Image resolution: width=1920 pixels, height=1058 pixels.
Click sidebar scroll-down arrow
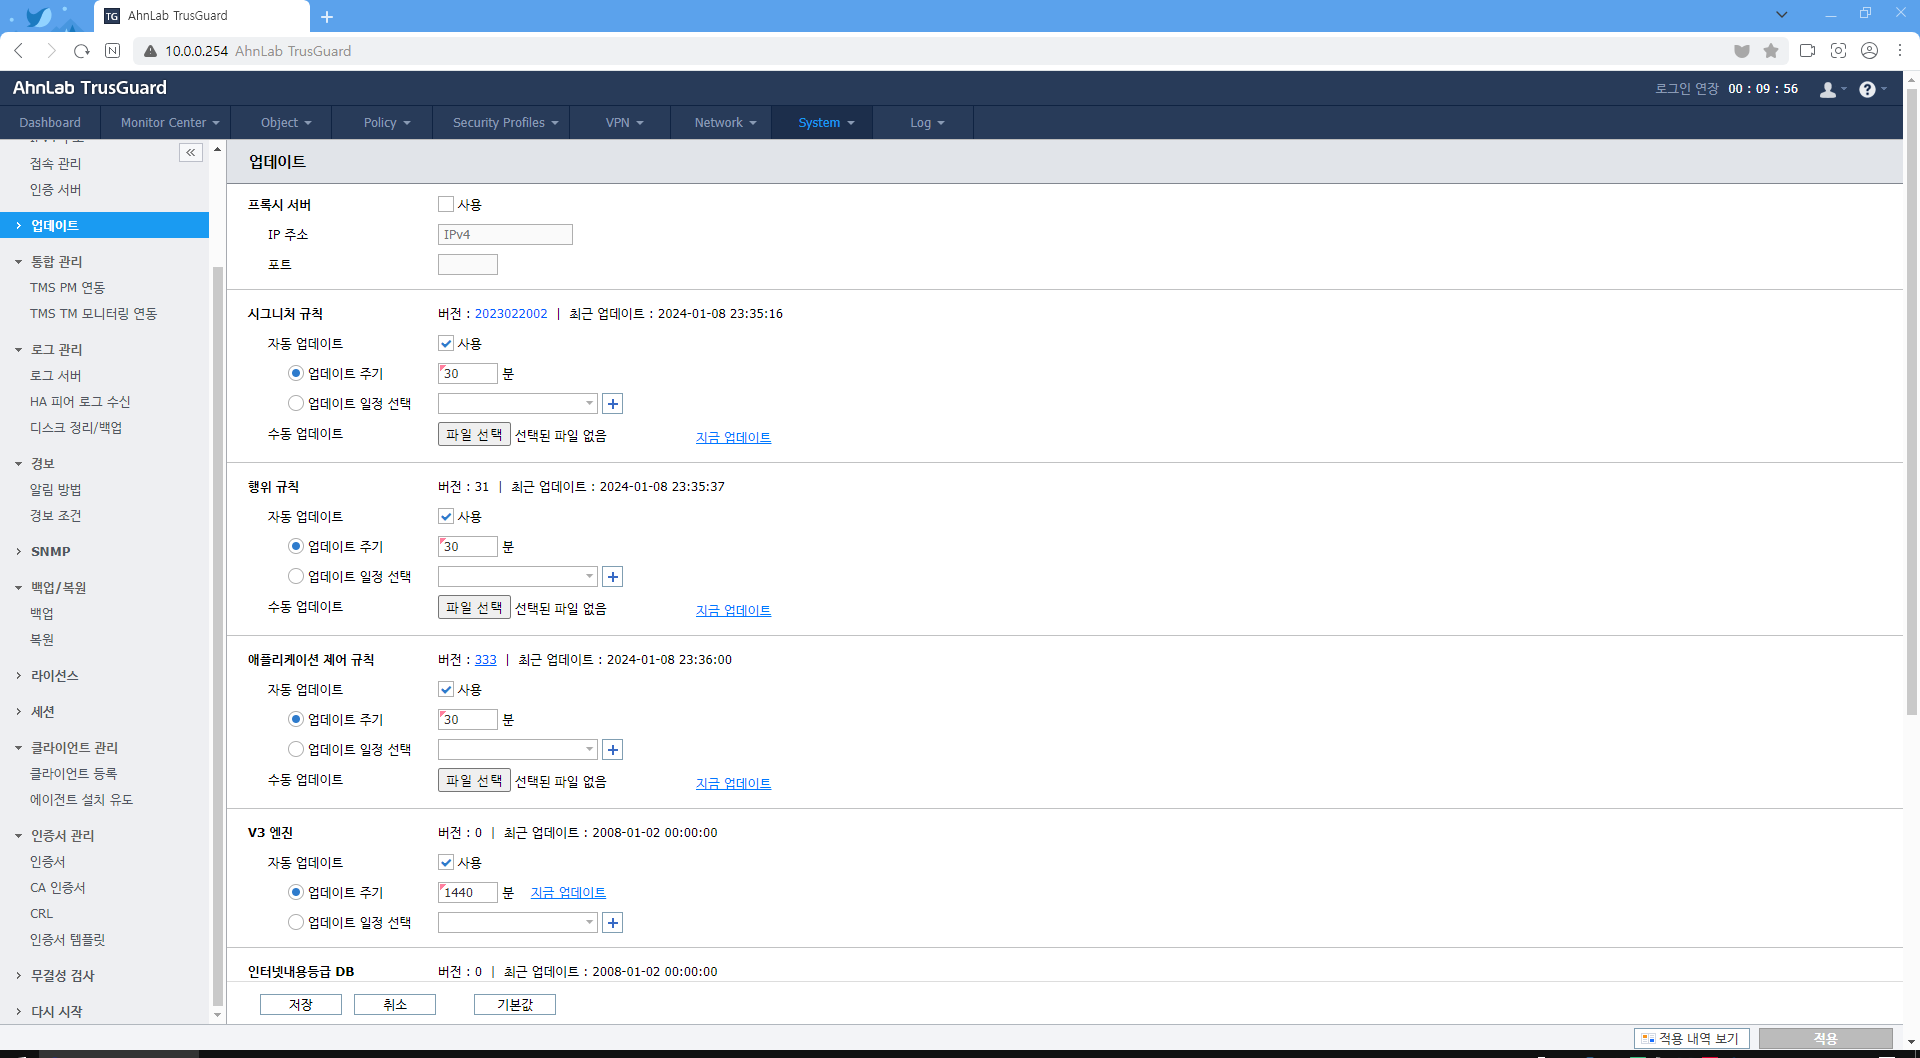pyautogui.click(x=217, y=1015)
